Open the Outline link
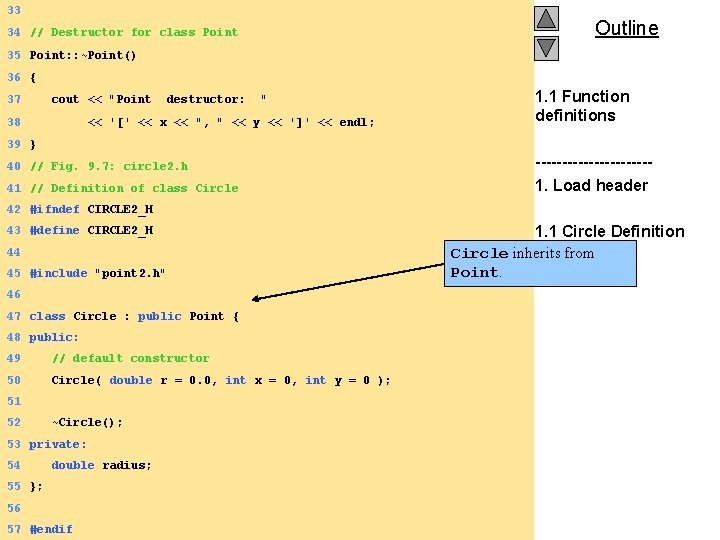720x540 pixels. pyautogui.click(x=626, y=28)
